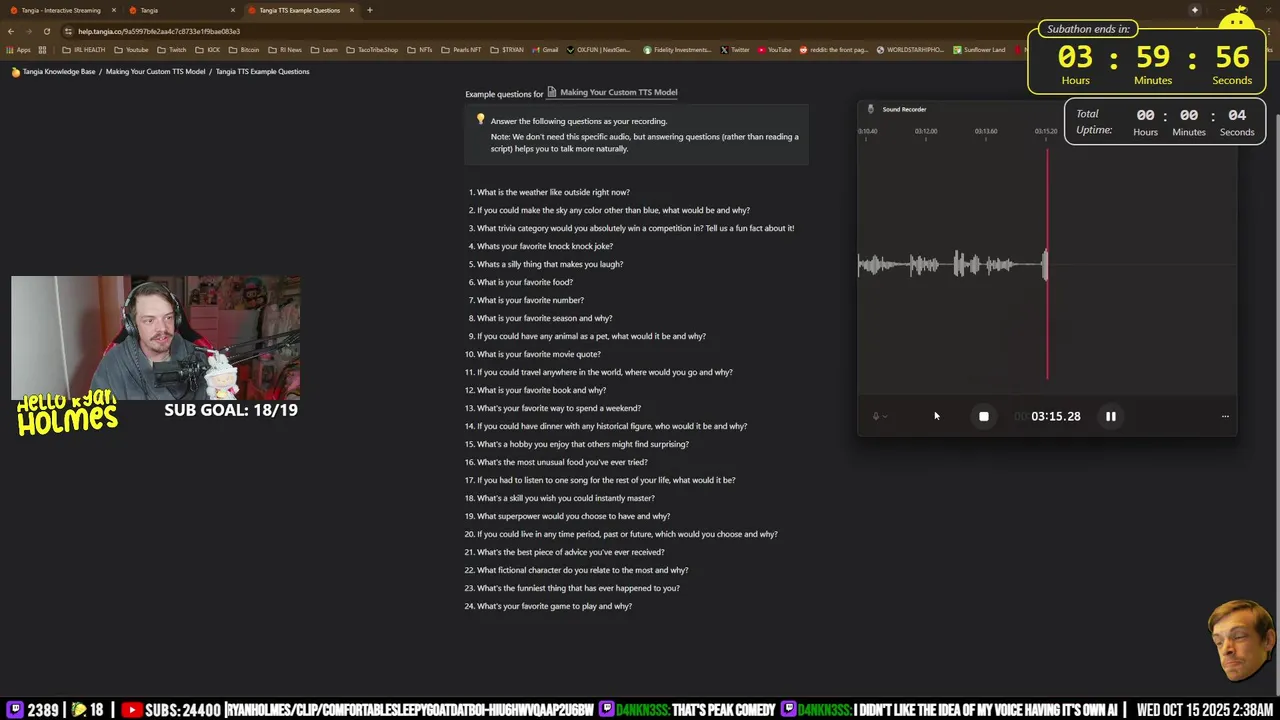This screenshot has width=1280, height=720.
Task: Reload the current page
Action: click(x=47, y=31)
